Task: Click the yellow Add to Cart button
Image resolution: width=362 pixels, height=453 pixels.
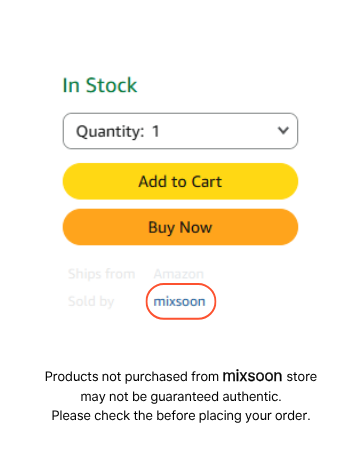Action: click(180, 181)
